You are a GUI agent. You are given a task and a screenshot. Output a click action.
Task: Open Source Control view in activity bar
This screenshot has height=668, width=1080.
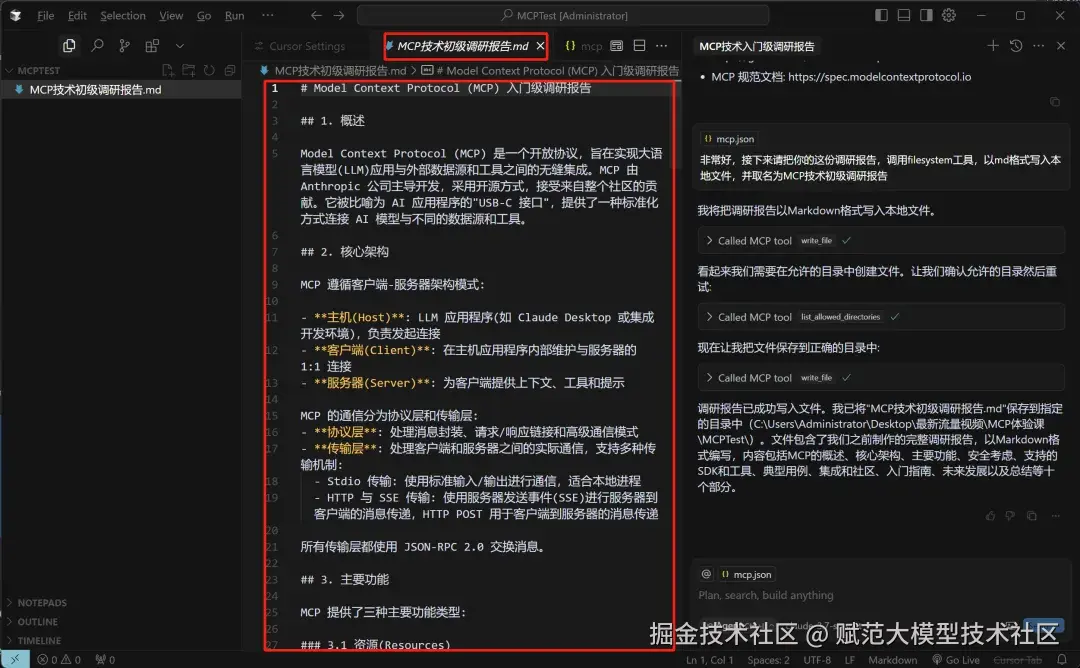[125, 45]
